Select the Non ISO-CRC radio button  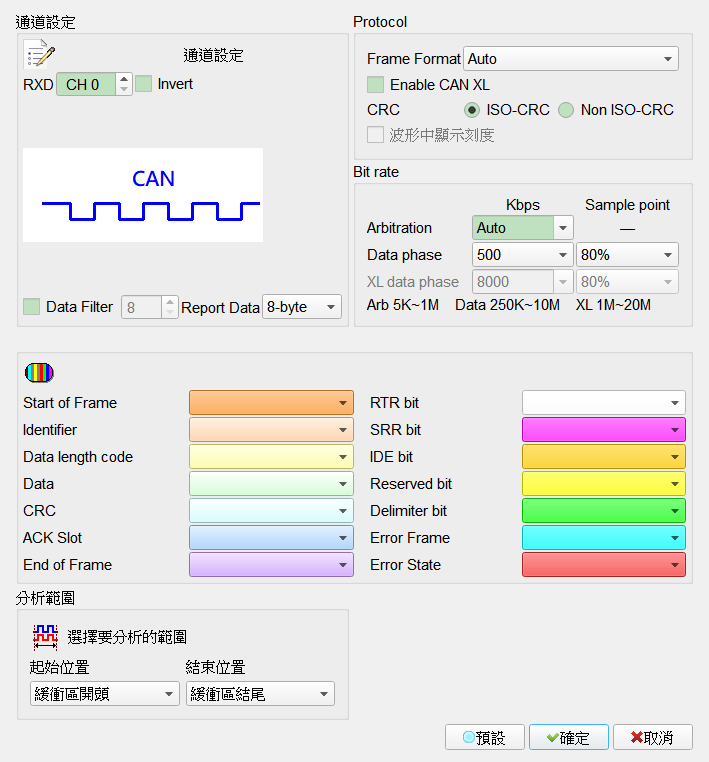(x=566, y=110)
